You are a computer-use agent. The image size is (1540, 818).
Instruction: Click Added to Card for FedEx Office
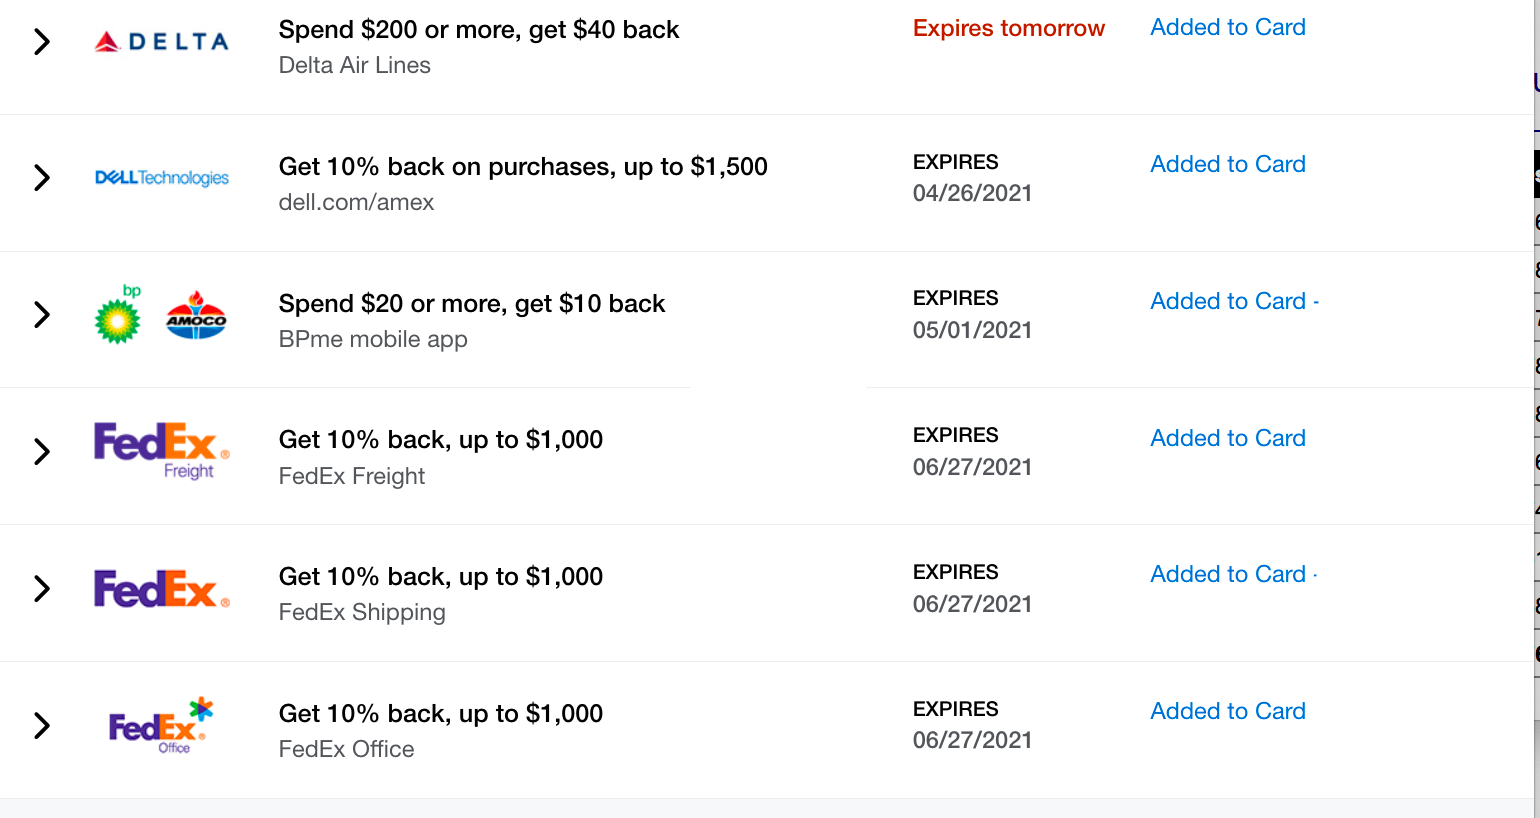point(1228,711)
